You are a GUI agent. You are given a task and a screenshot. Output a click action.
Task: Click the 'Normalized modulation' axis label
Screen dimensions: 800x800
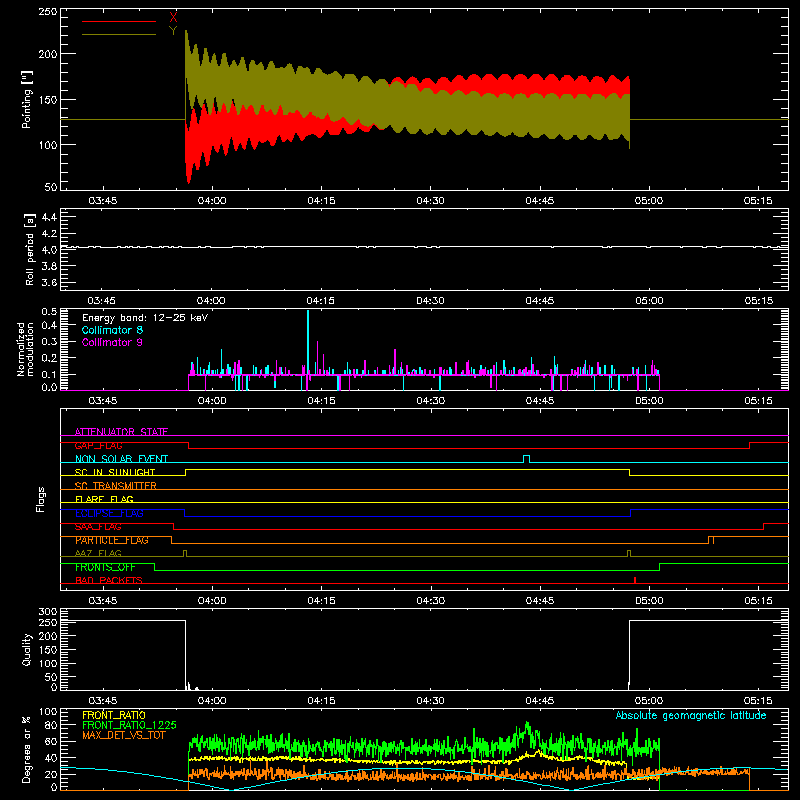25,349
